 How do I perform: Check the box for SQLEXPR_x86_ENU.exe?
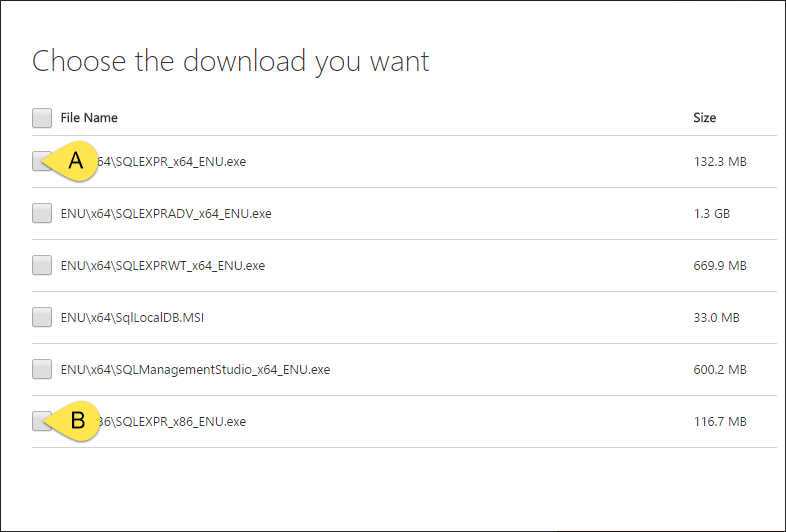39,421
